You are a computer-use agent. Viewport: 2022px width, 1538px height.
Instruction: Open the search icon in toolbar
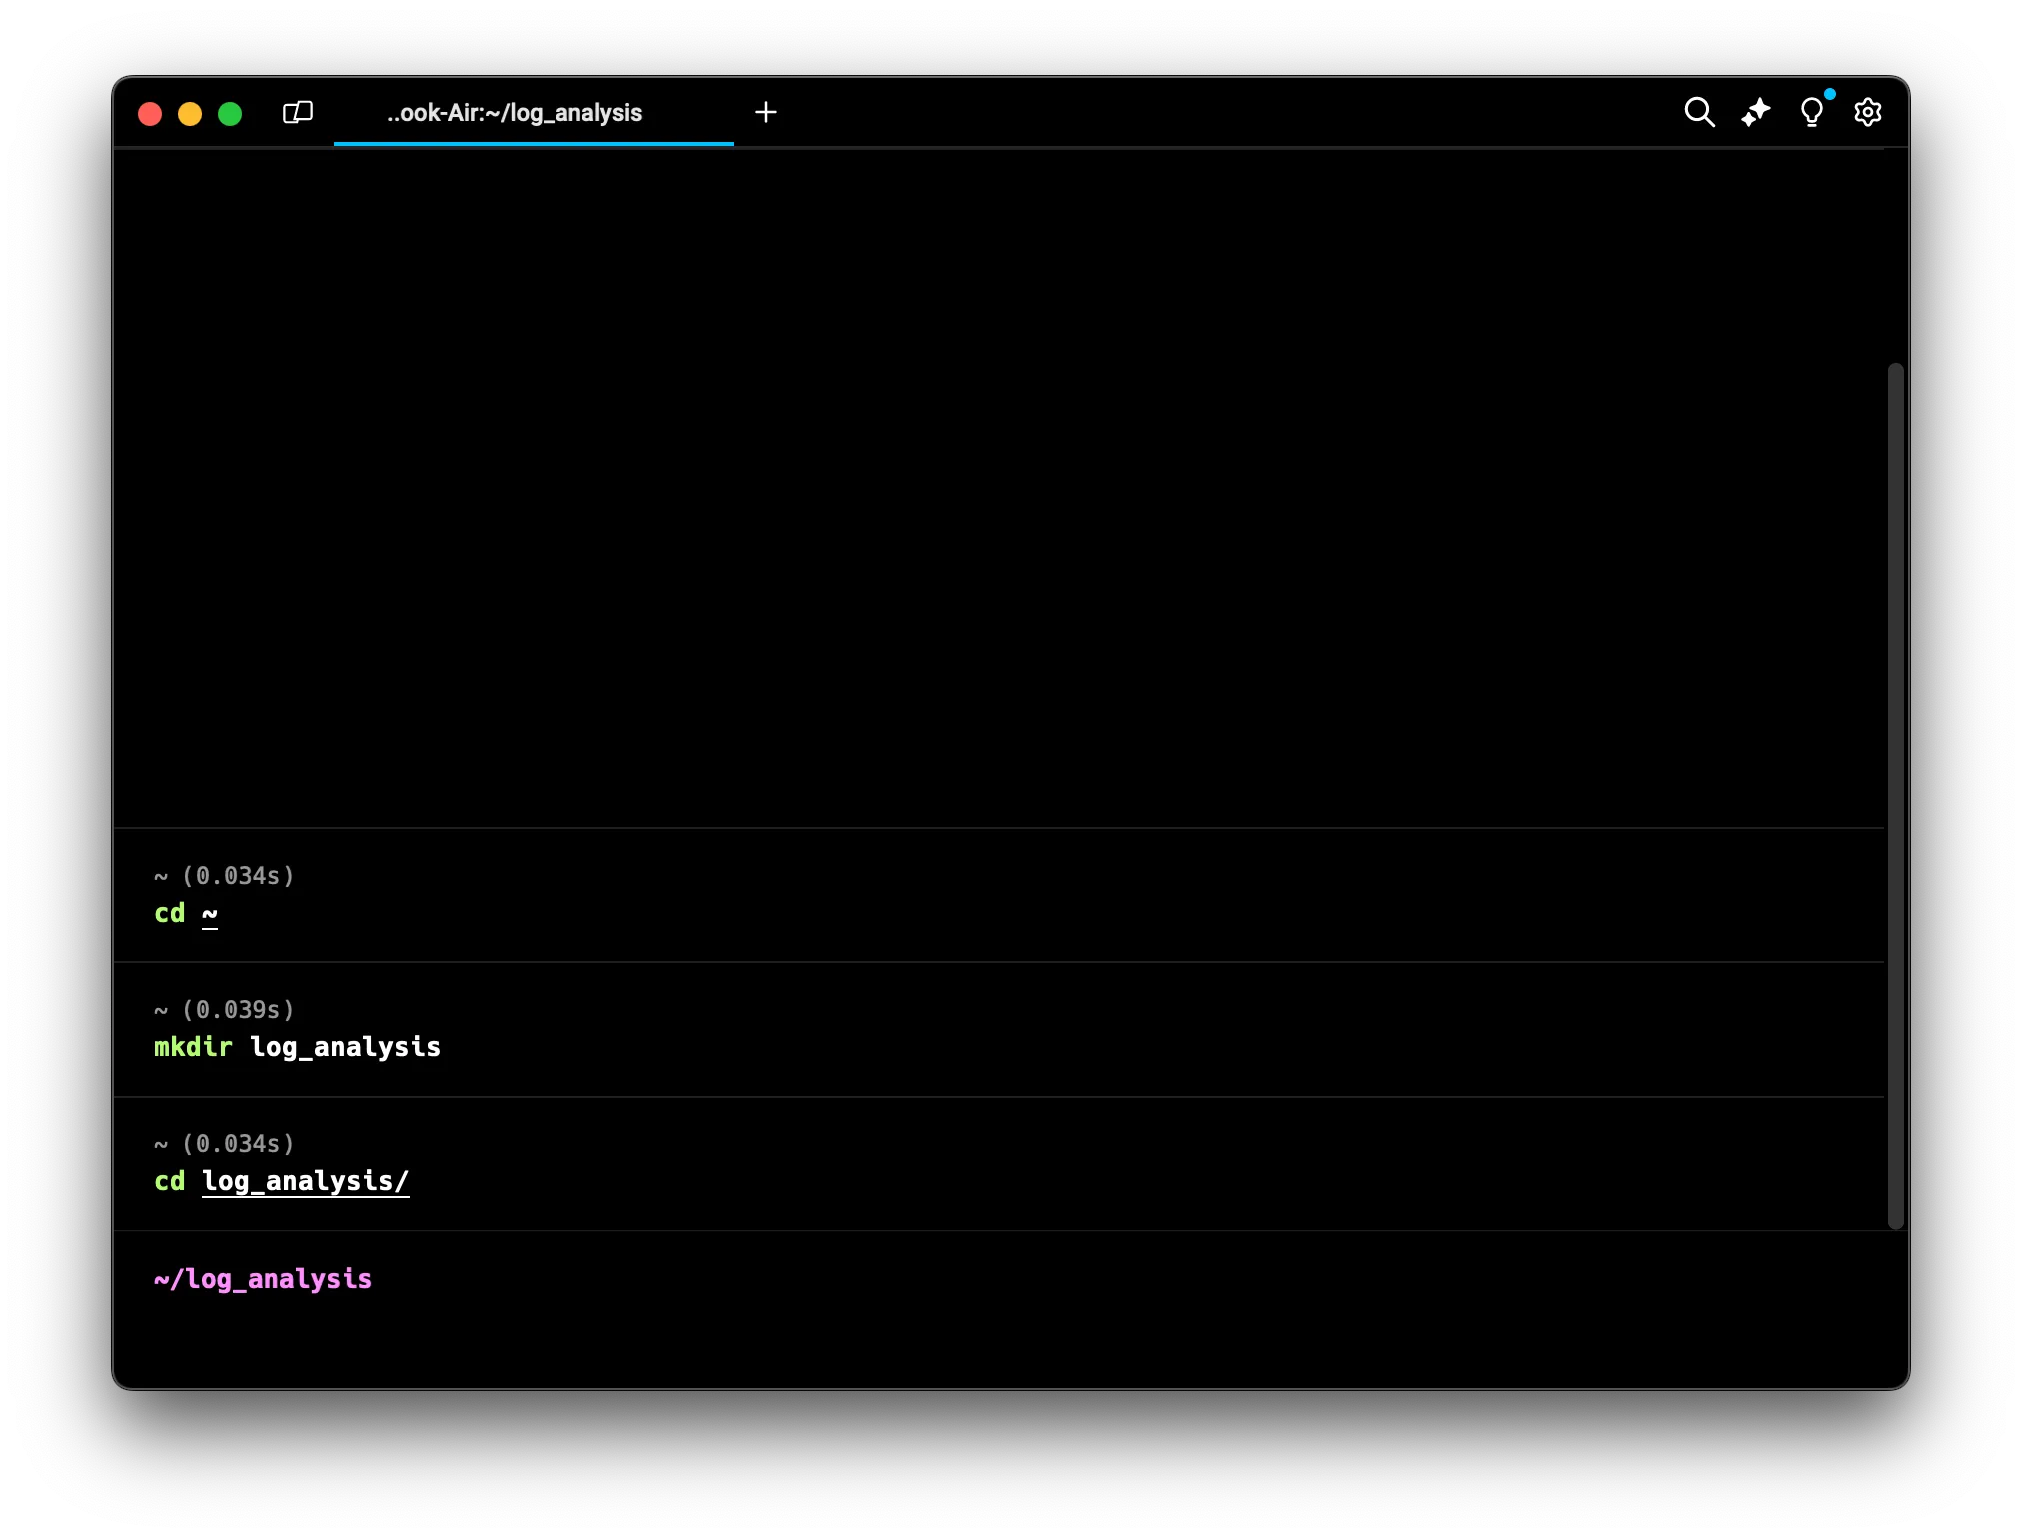click(1699, 112)
